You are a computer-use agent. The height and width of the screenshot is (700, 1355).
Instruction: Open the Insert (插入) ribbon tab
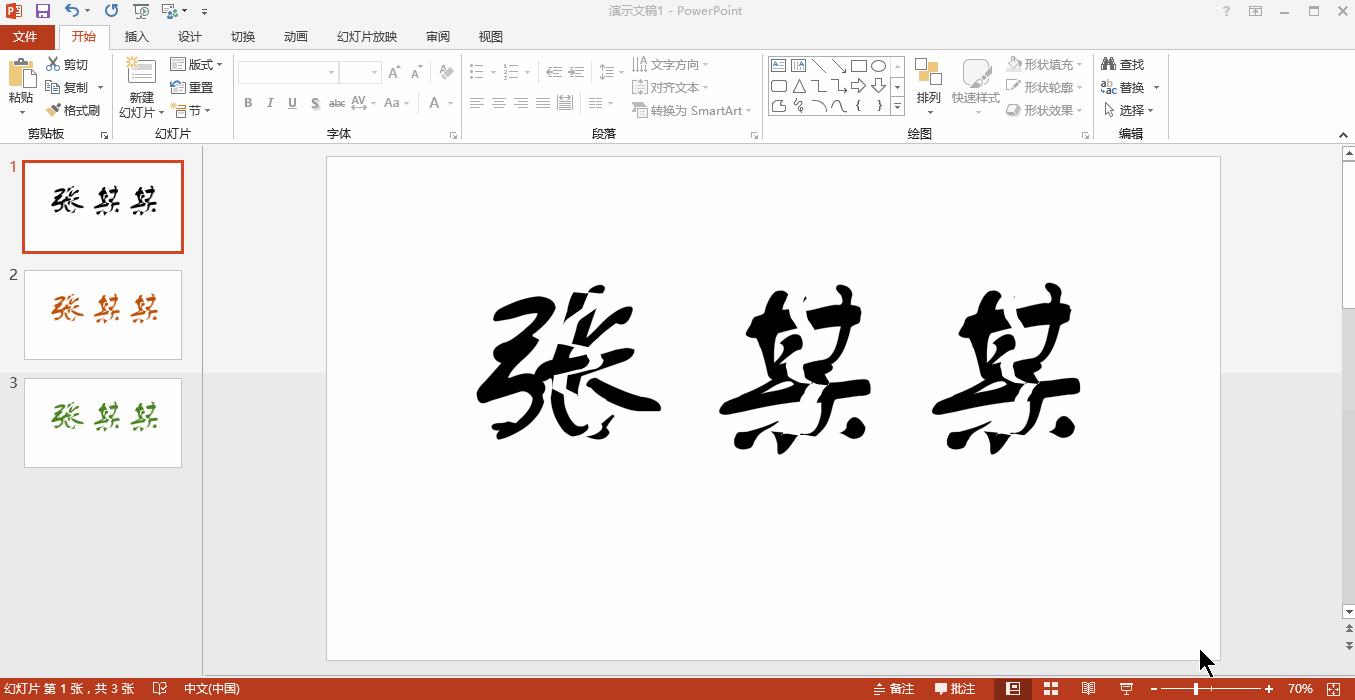136,37
